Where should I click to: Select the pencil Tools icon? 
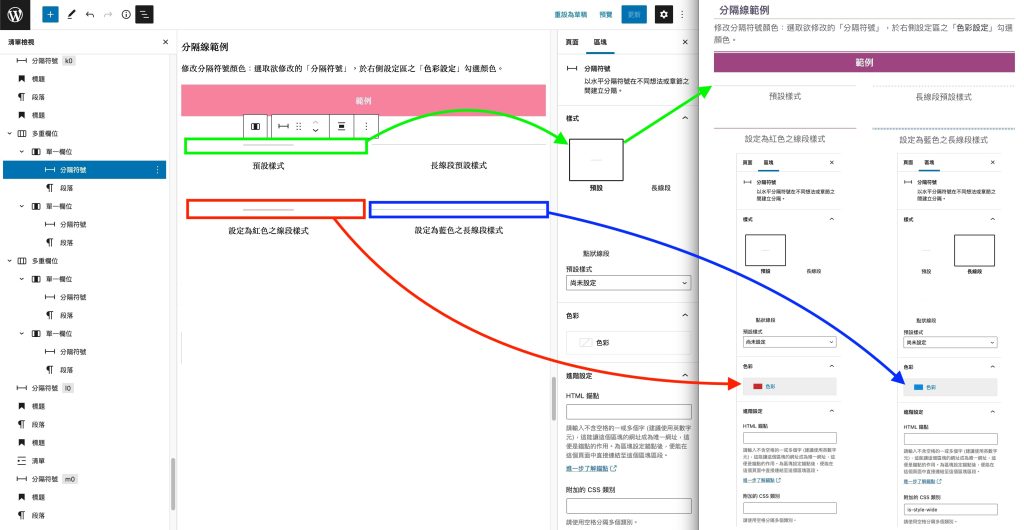(x=71, y=14)
